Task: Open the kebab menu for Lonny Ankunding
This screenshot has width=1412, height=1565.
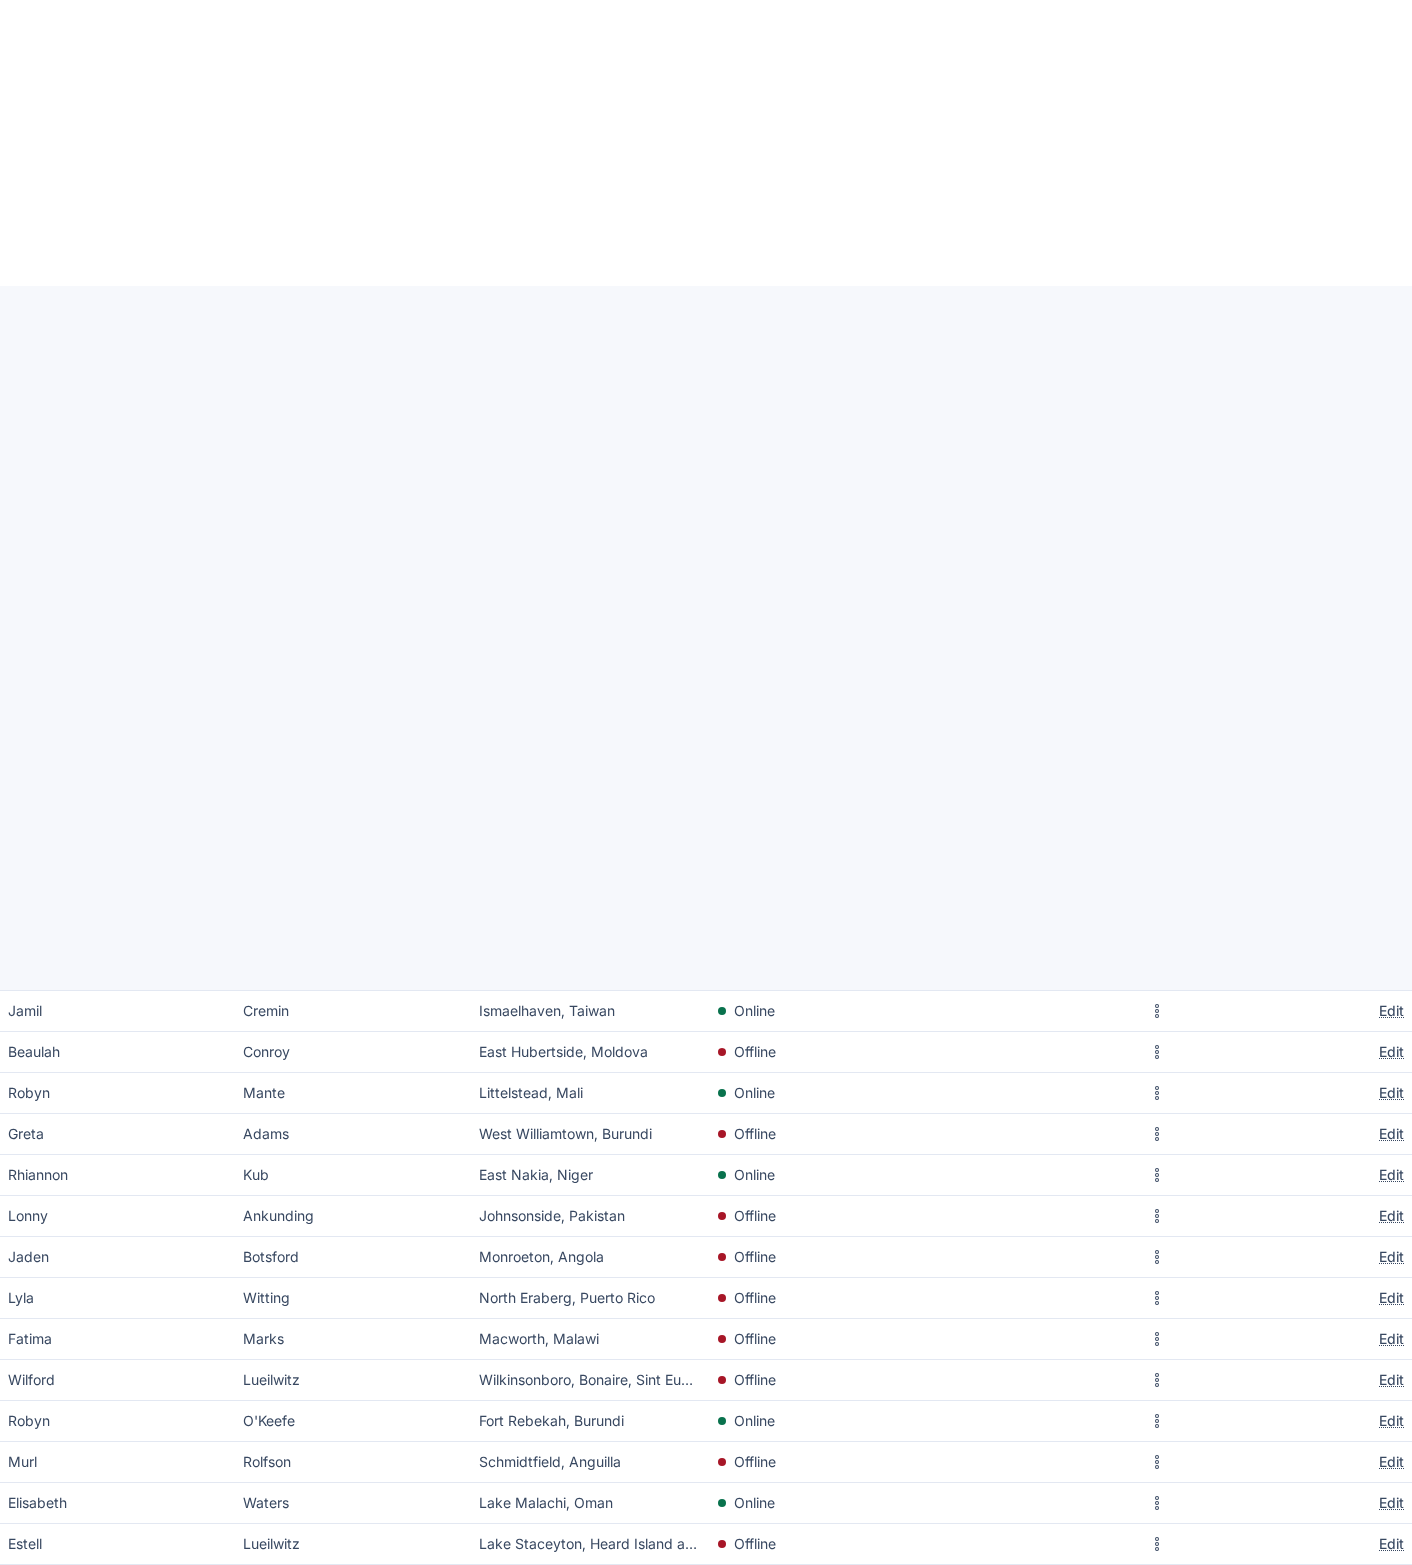Action: (x=1157, y=1216)
